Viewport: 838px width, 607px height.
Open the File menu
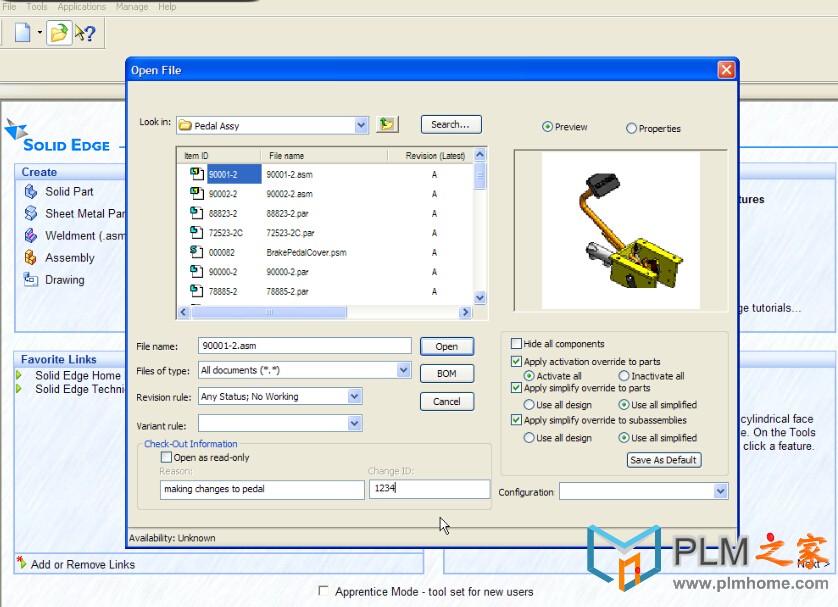coord(10,6)
